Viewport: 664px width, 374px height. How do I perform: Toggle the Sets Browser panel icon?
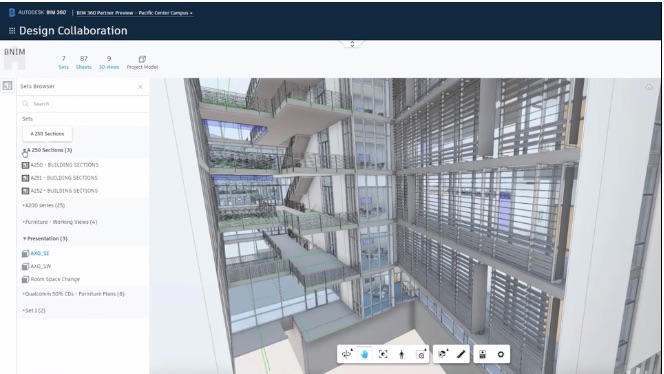[x=8, y=86]
